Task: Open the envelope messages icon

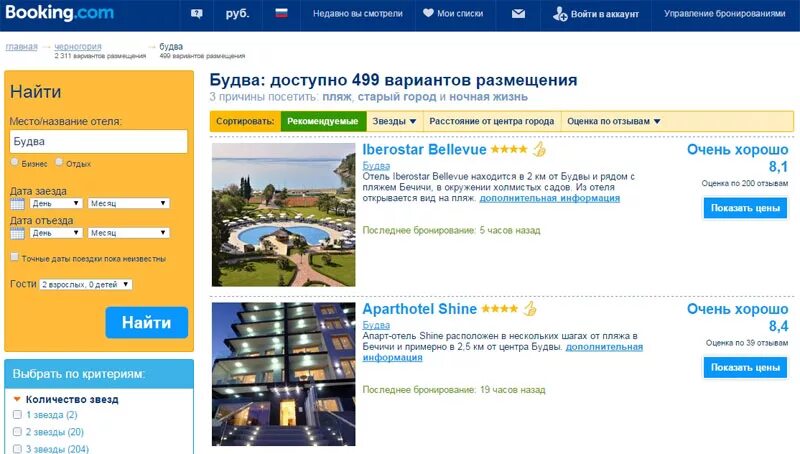Action: (518, 14)
